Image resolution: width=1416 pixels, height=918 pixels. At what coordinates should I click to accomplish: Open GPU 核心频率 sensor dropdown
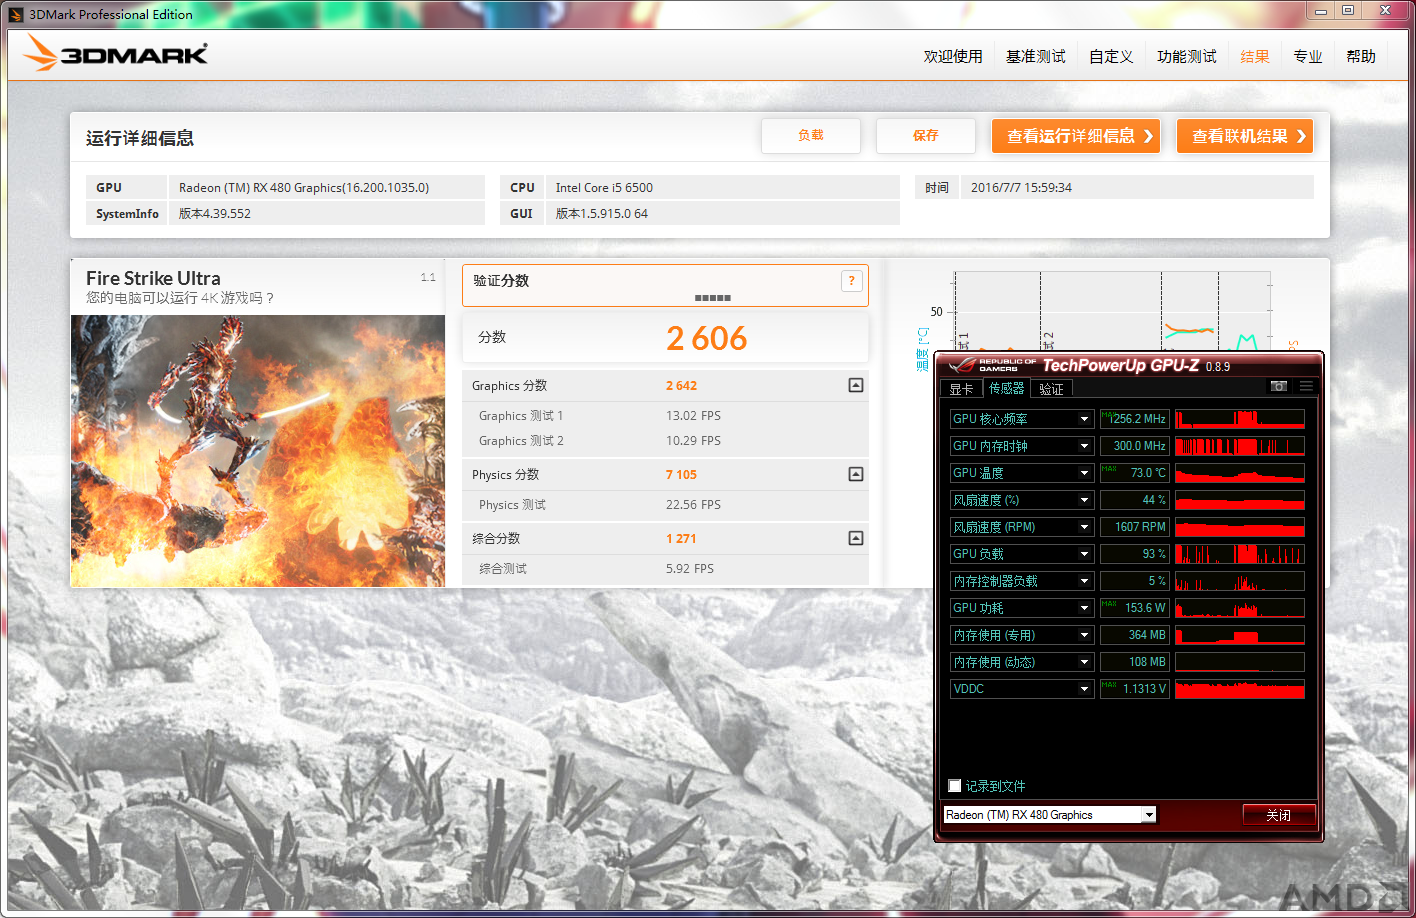pyautogui.click(x=1084, y=419)
